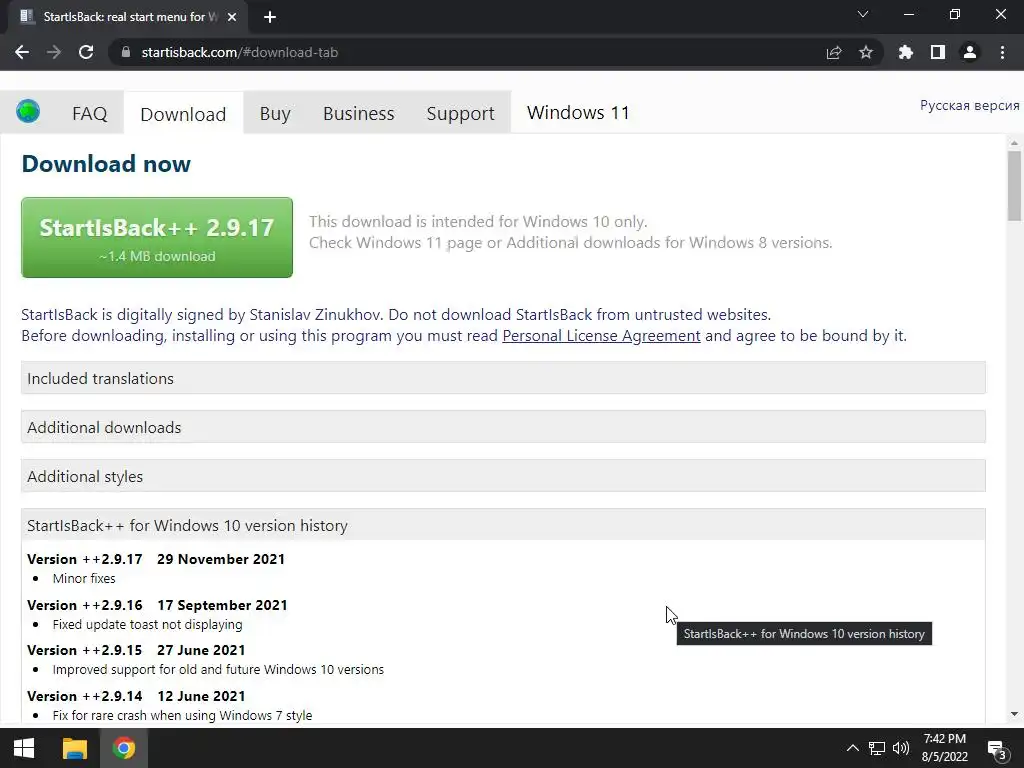Click the page scrollbar thumb

pos(1014,186)
